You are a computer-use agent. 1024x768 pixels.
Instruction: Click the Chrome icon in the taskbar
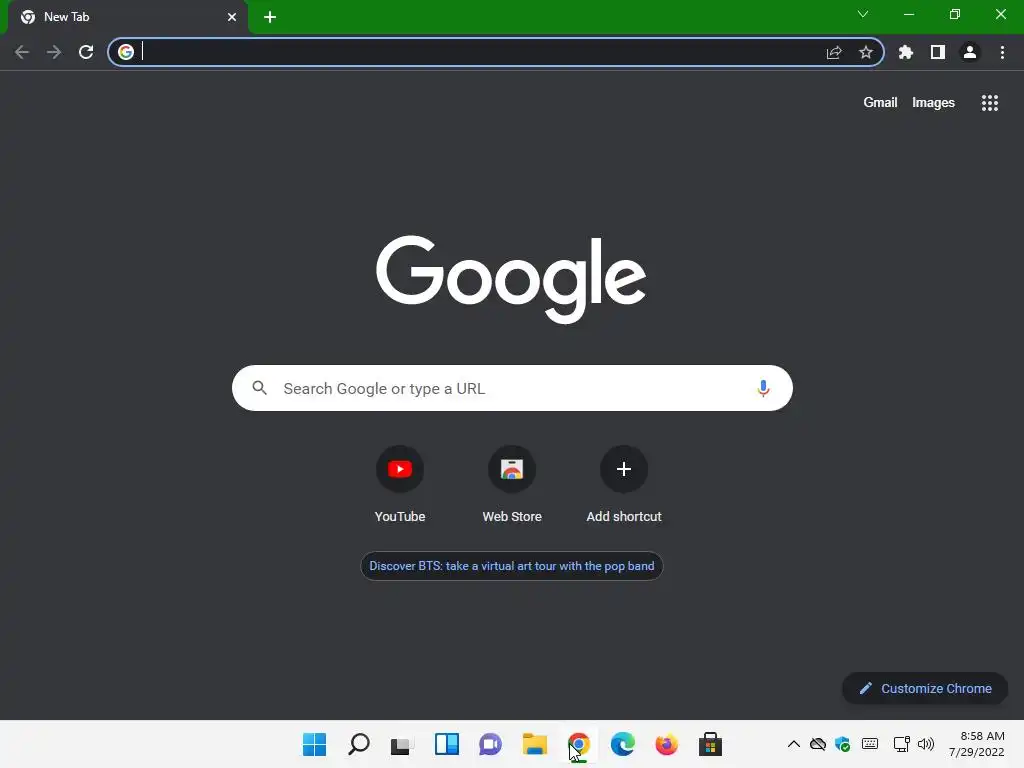579,744
